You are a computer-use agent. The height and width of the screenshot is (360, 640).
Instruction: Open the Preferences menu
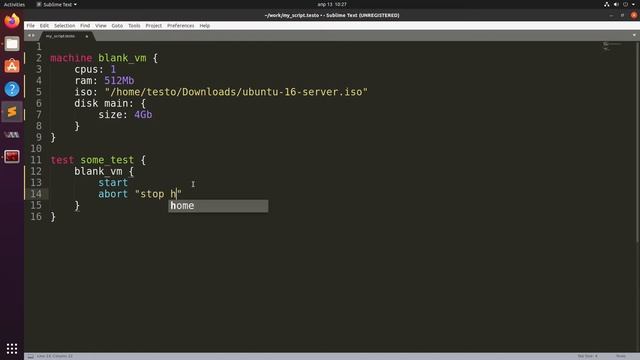[180, 26]
